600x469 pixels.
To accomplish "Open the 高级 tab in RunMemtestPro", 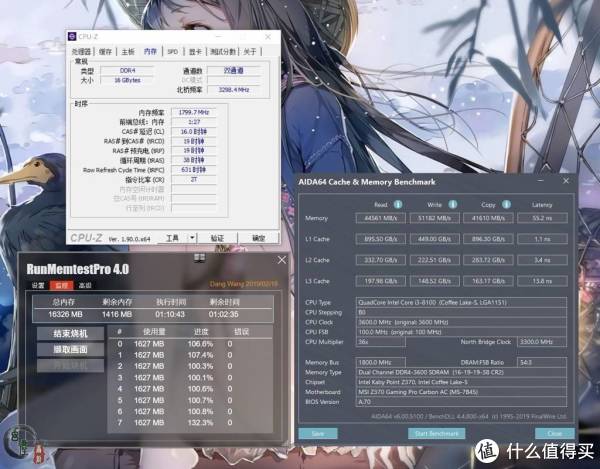I will pos(85,285).
